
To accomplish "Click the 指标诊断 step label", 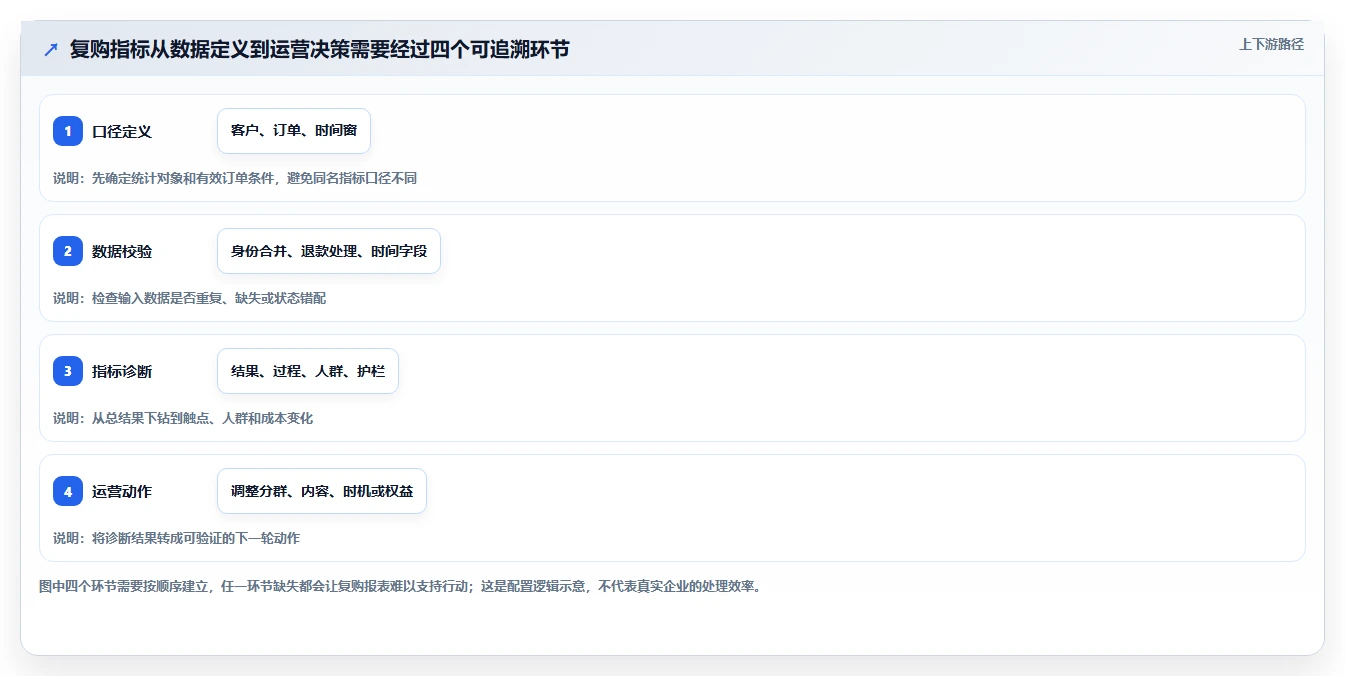I will click(122, 371).
